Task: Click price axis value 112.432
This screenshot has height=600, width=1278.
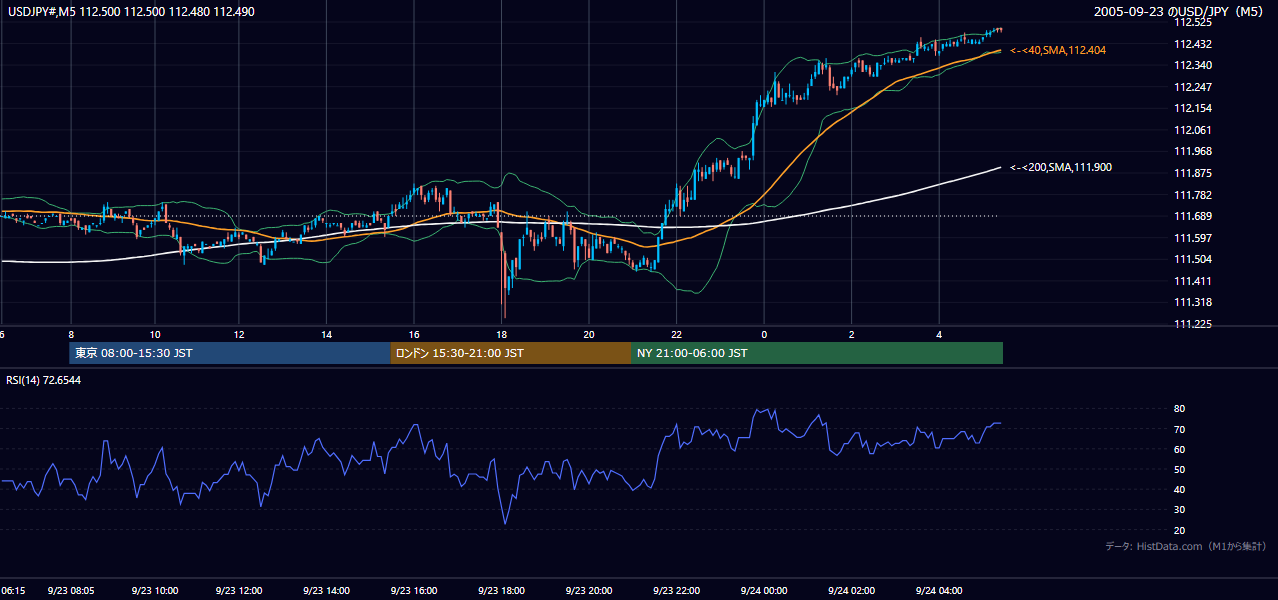Action: pos(1193,44)
